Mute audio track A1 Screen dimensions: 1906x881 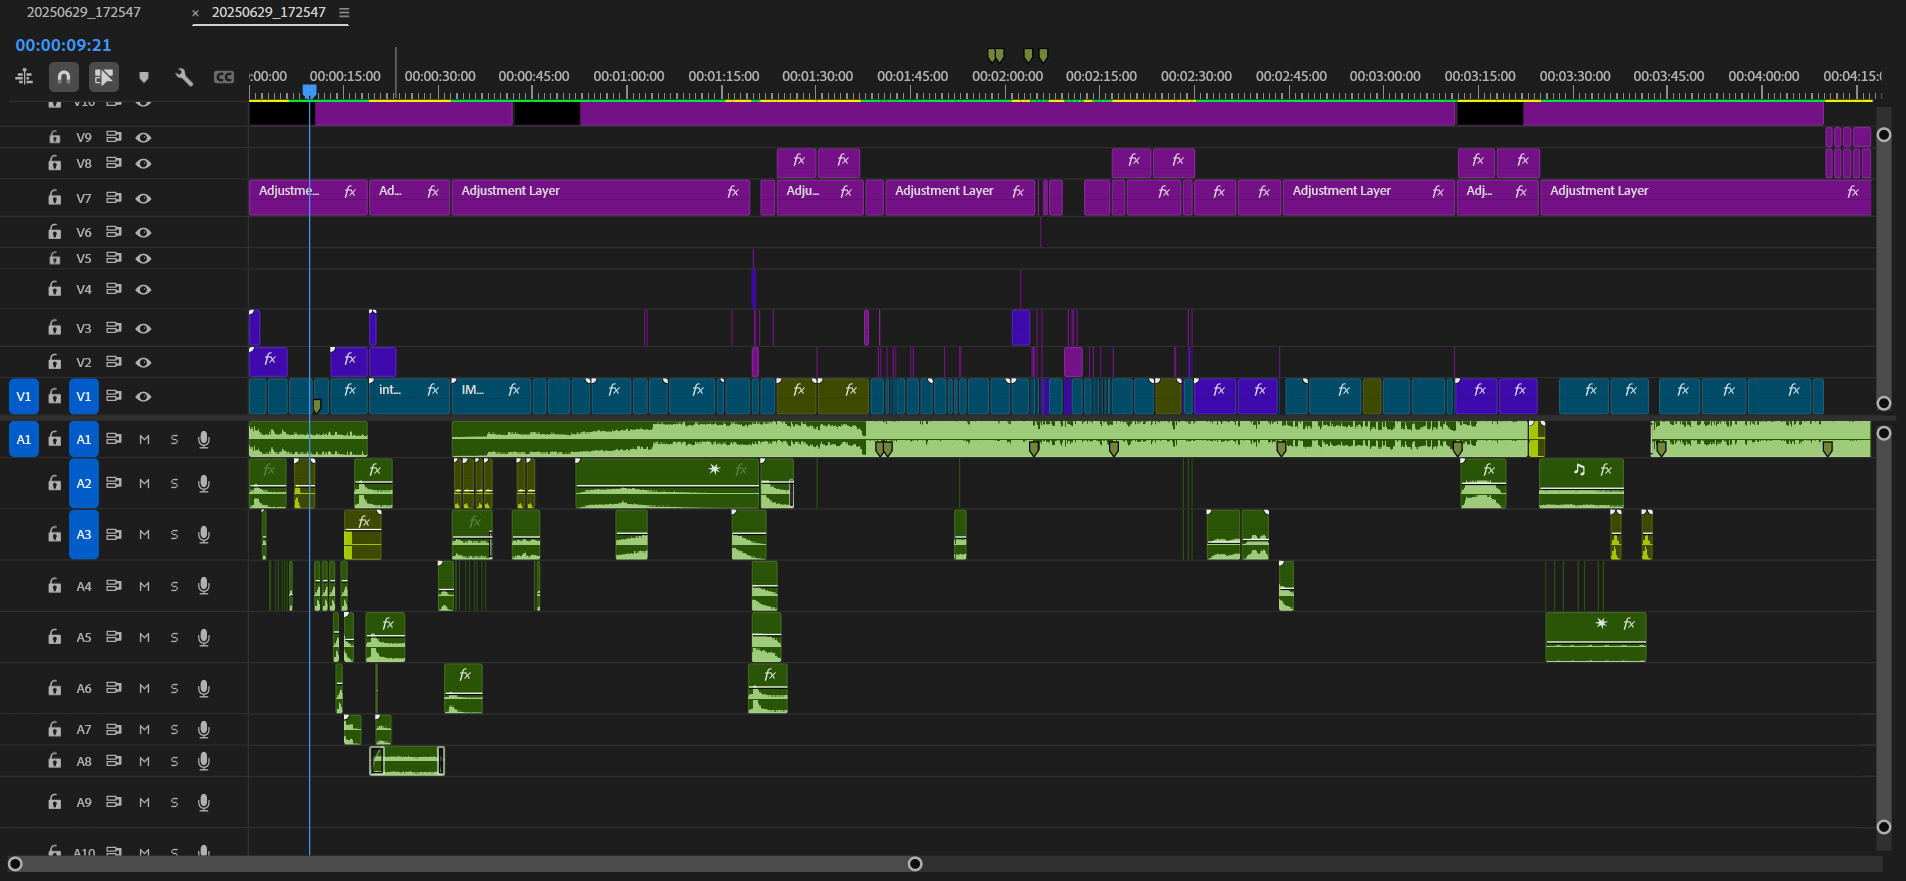(x=144, y=440)
